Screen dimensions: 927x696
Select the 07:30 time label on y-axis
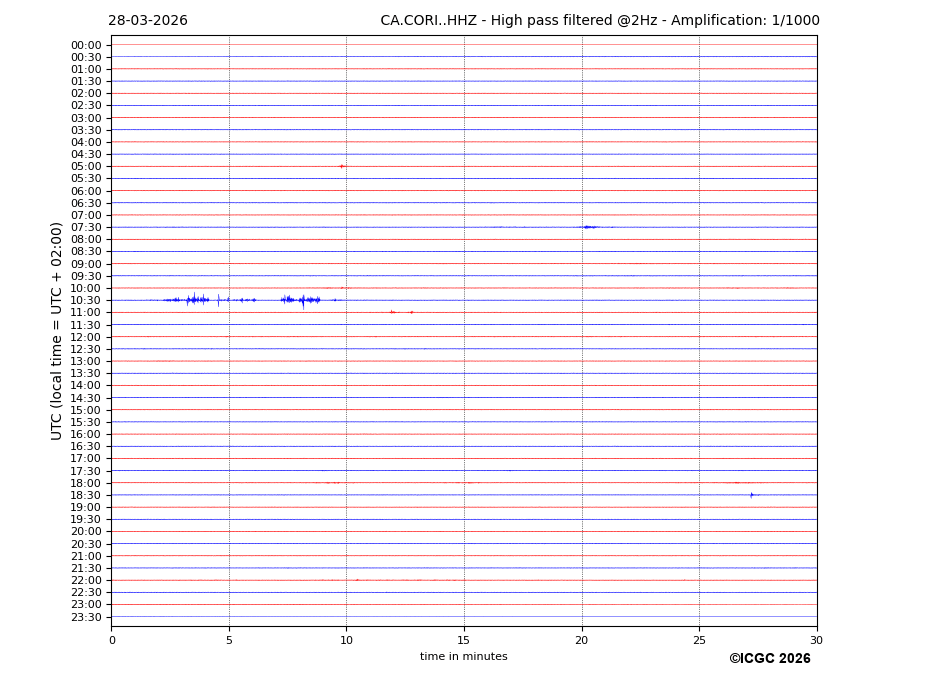(86, 227)
